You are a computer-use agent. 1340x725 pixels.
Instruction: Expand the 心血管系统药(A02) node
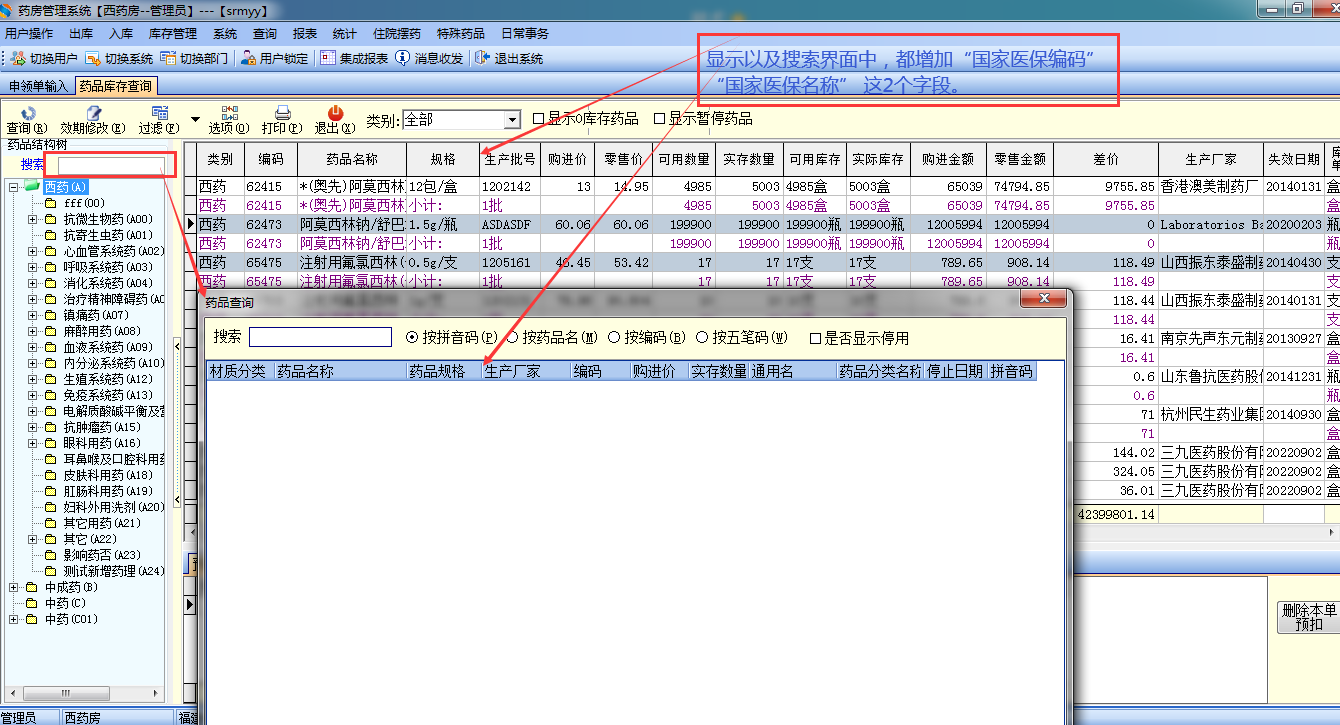tap(33, 251)
